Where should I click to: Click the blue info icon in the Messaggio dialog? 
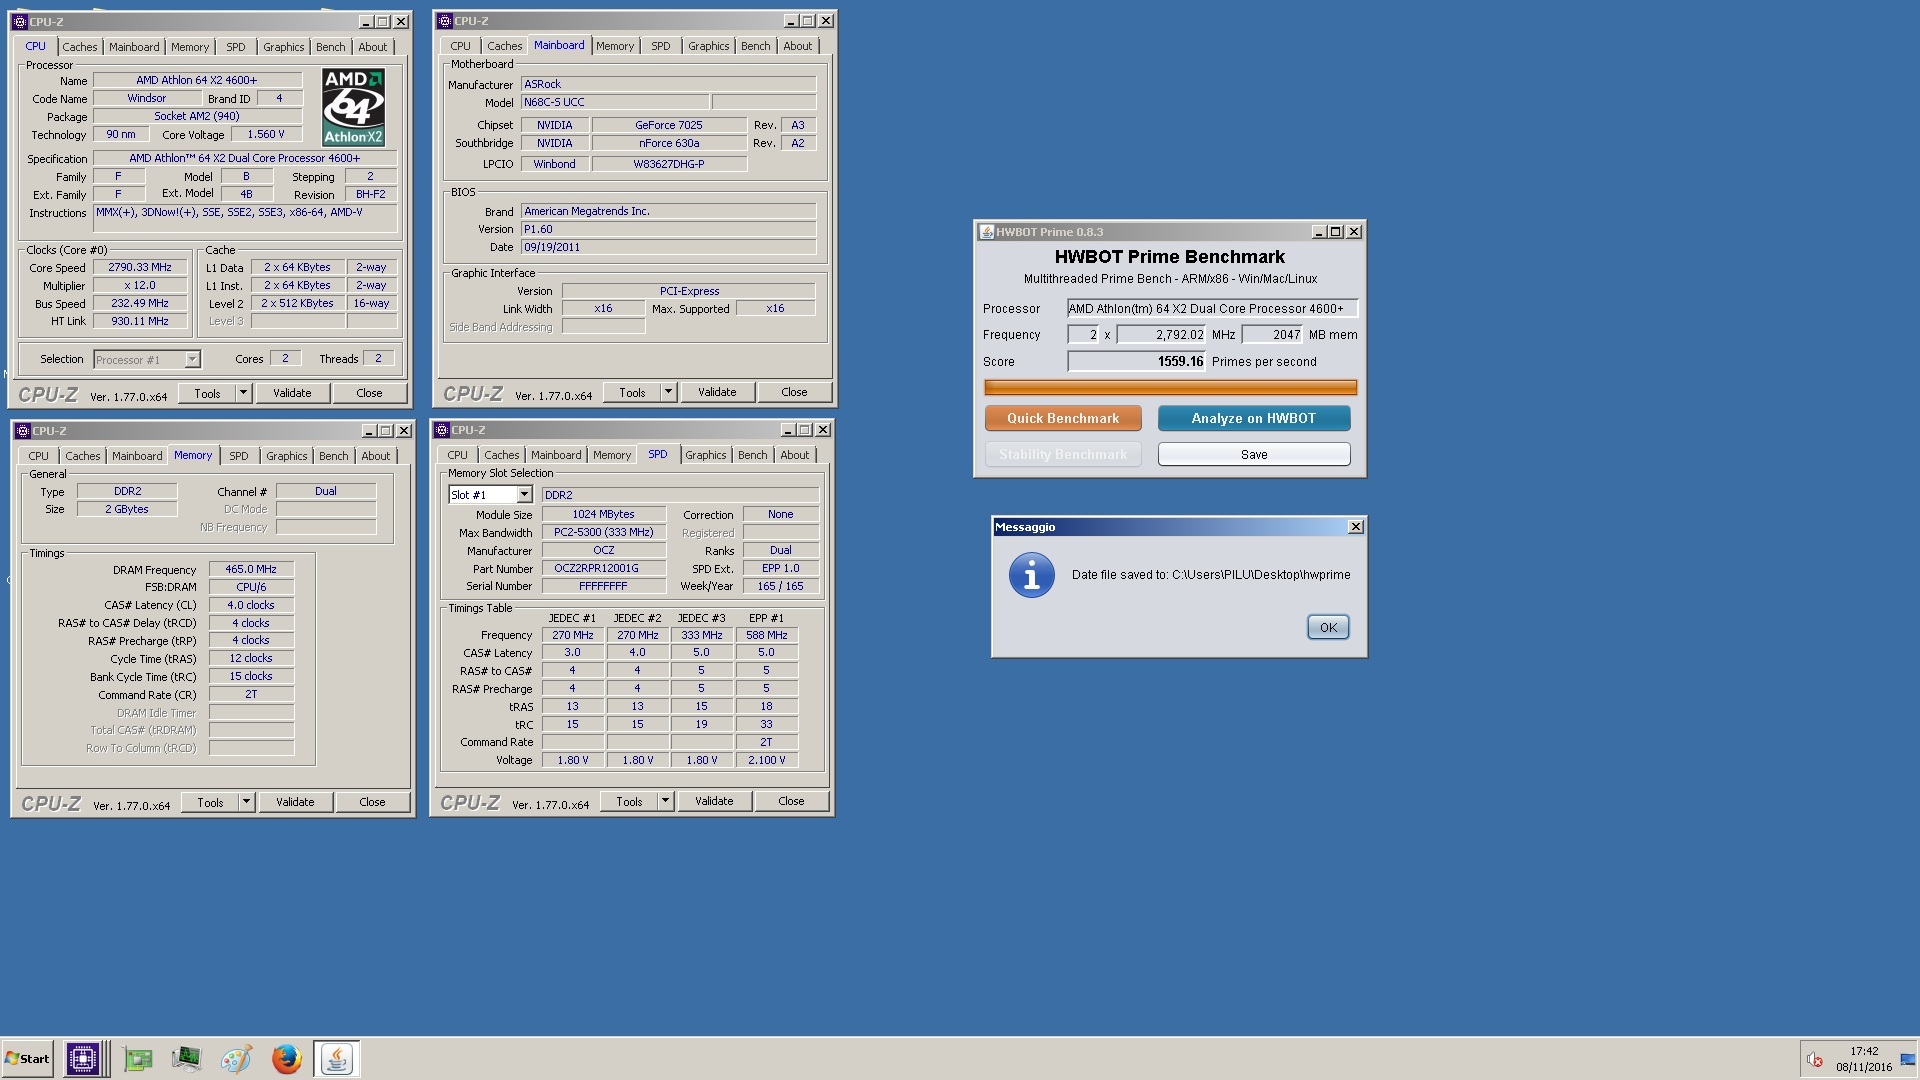pyautogui.click(x=1031, y=575)
